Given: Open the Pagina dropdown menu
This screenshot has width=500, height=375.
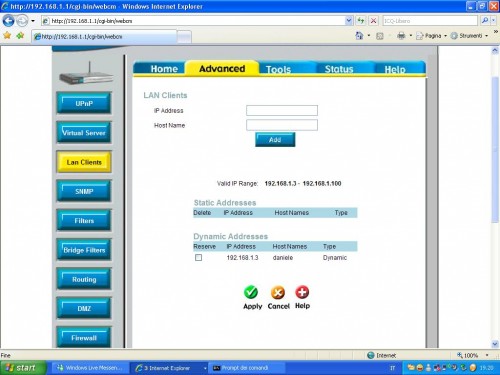Looking at the screenshot, I should click(x=431, y=36).
